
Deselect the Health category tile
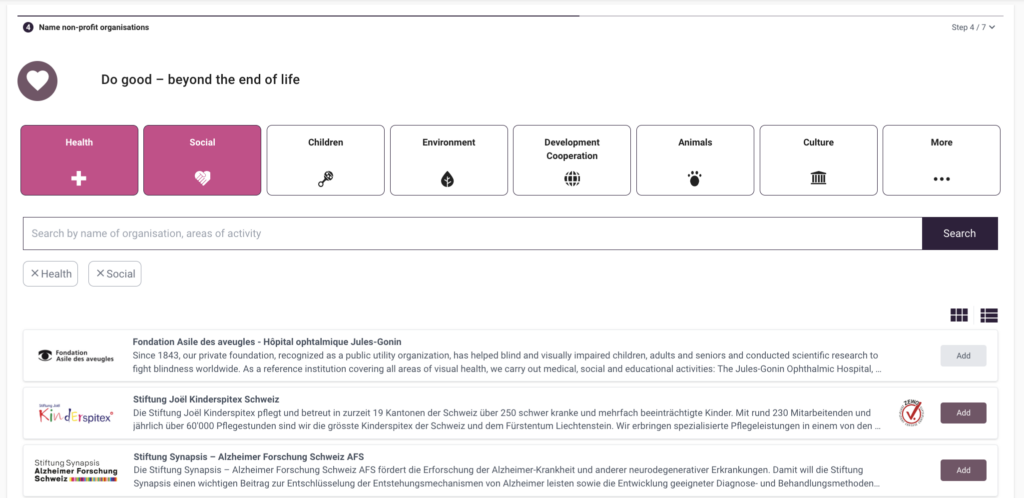(79, 160)
